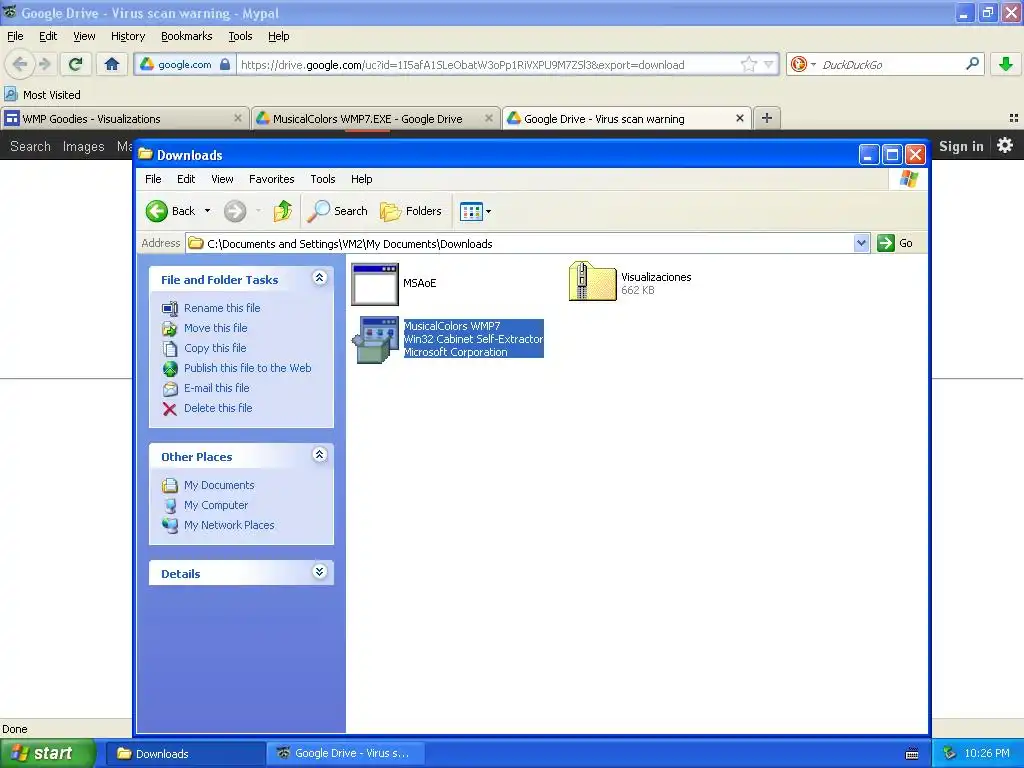
Task: Click the bookmark star in the URL bar
Action: coord(748,64)
